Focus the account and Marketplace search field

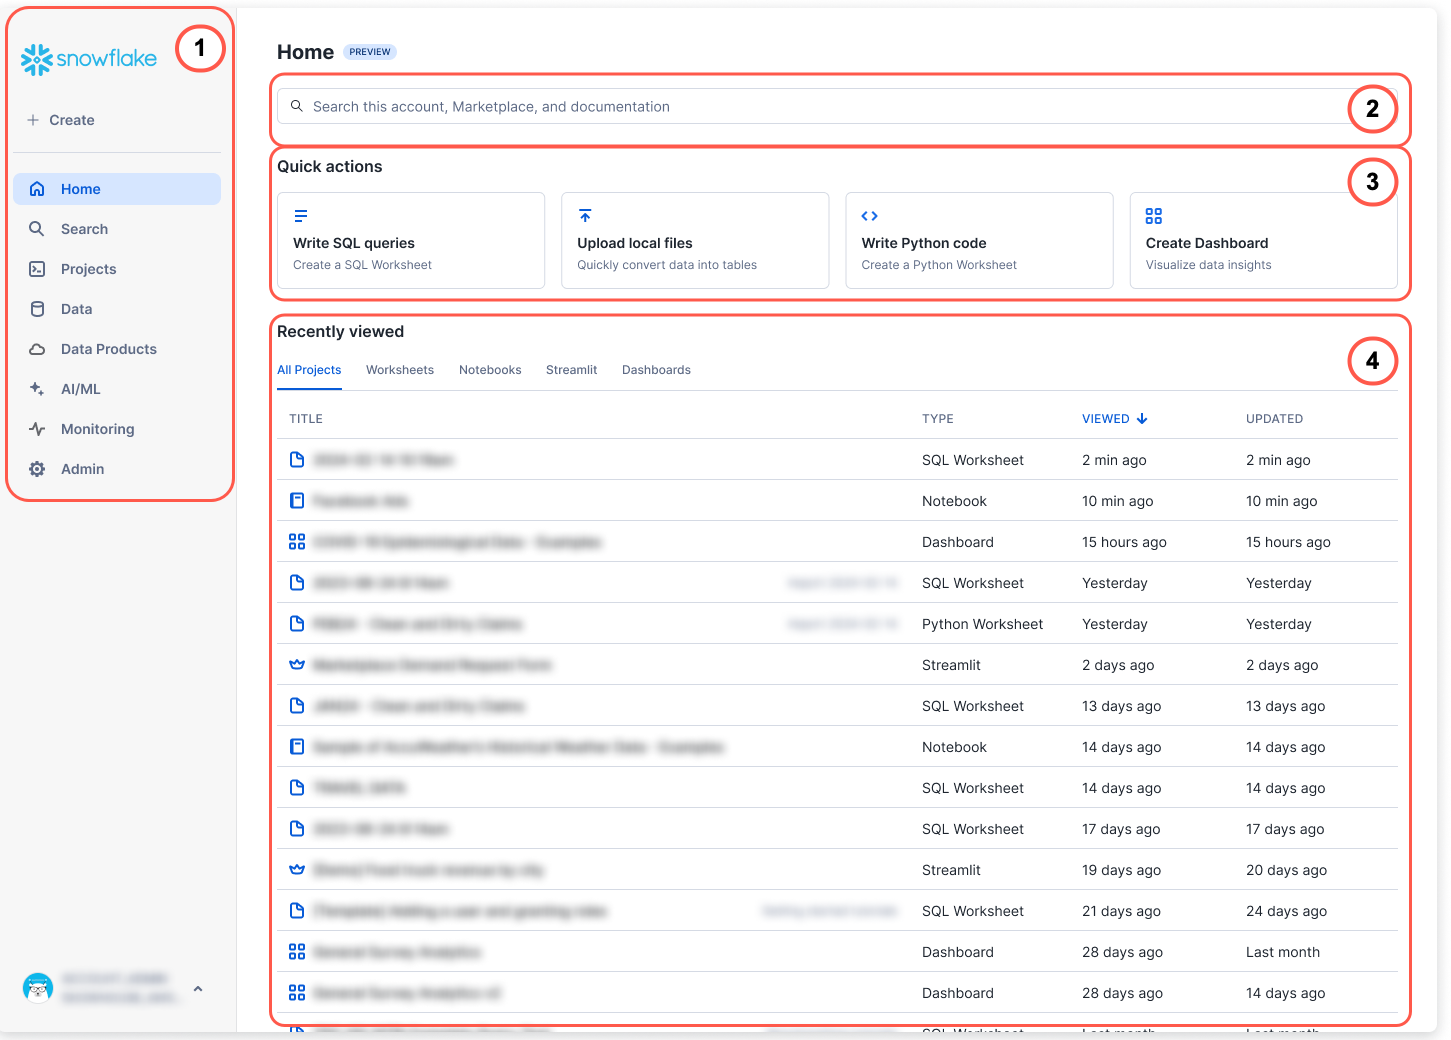click(x=820, y=107)
